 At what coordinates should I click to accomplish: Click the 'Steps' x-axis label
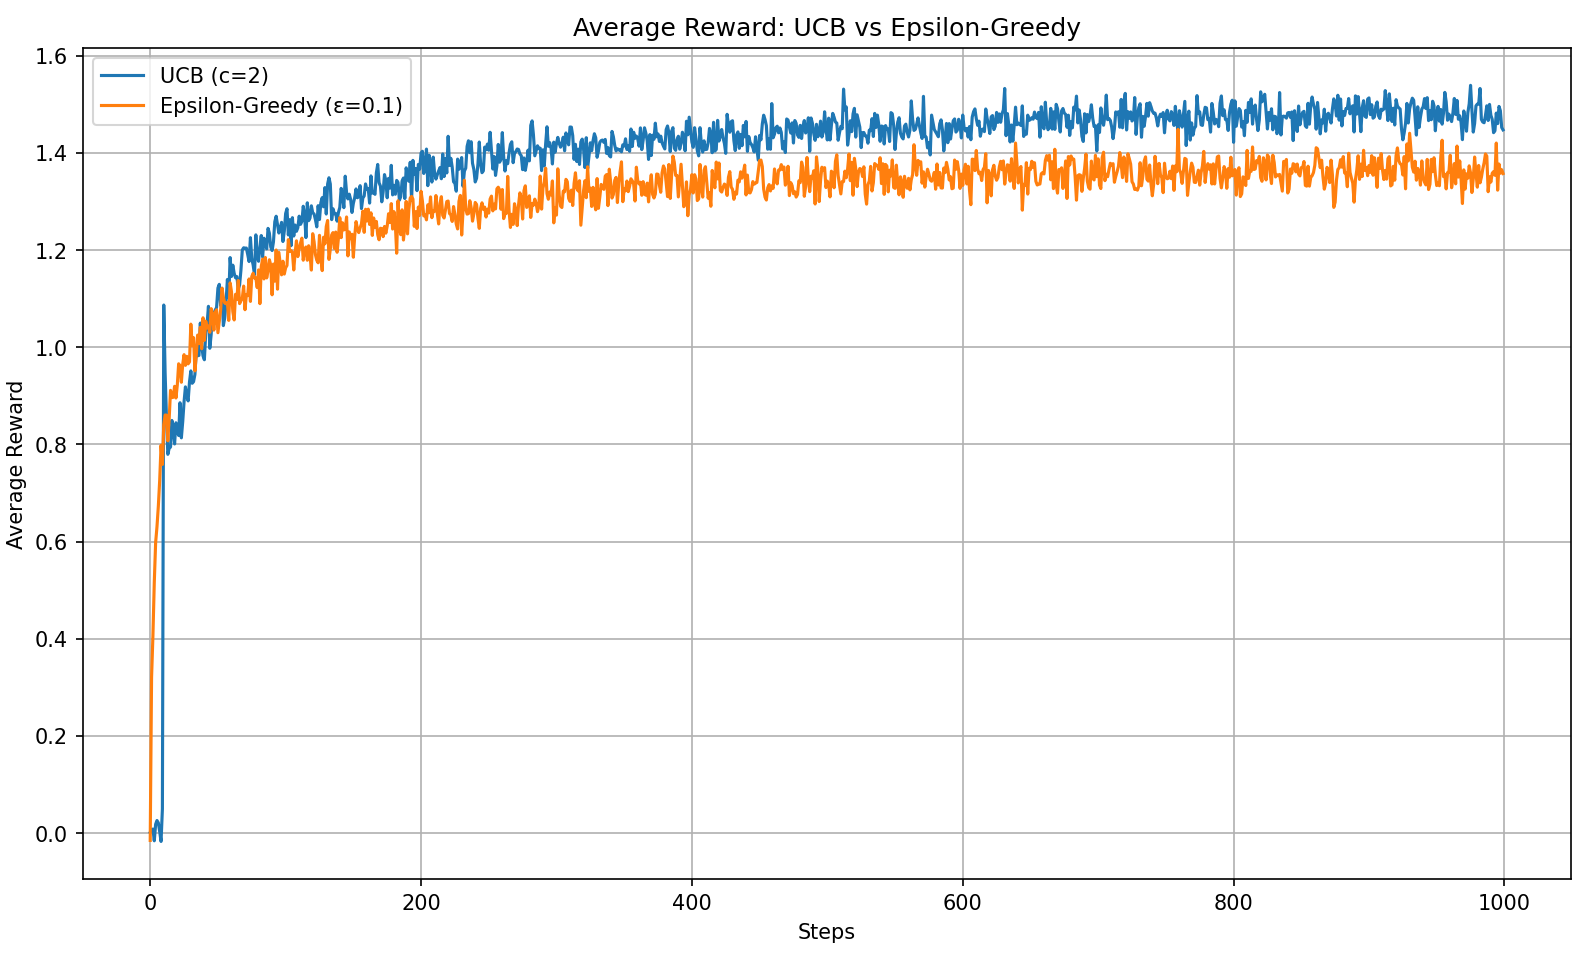click(x=826, y=932)
